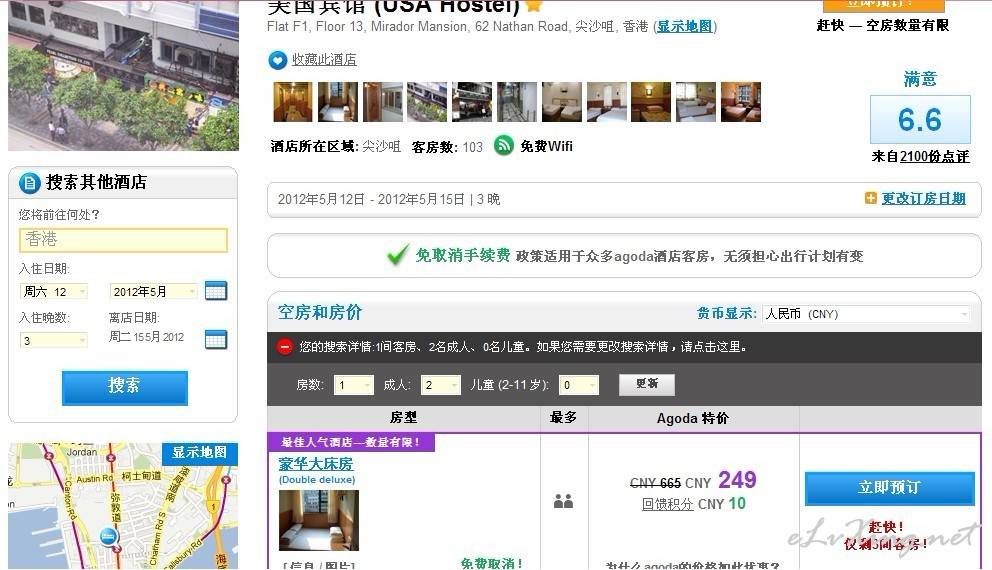The height and width of the screenshot is (570, 992).
Task: Click the two-person max occupancy icon
Action: [563, 501]
